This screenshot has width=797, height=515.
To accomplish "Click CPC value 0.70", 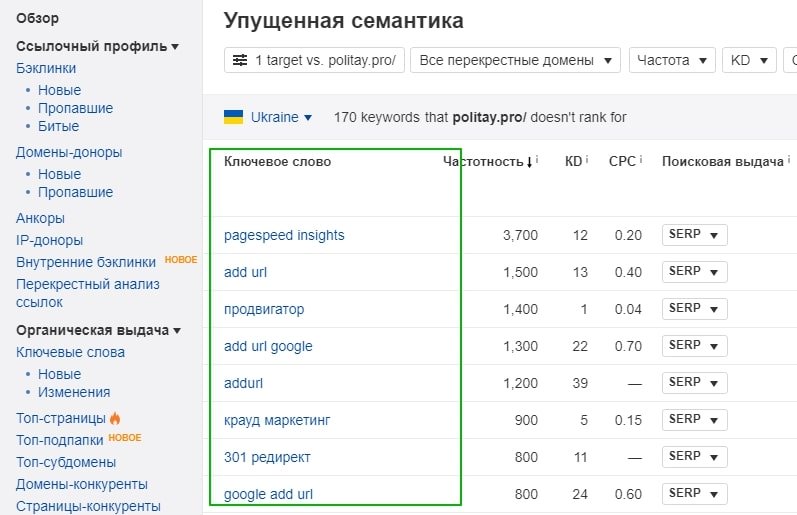I will tap(628, 346).
